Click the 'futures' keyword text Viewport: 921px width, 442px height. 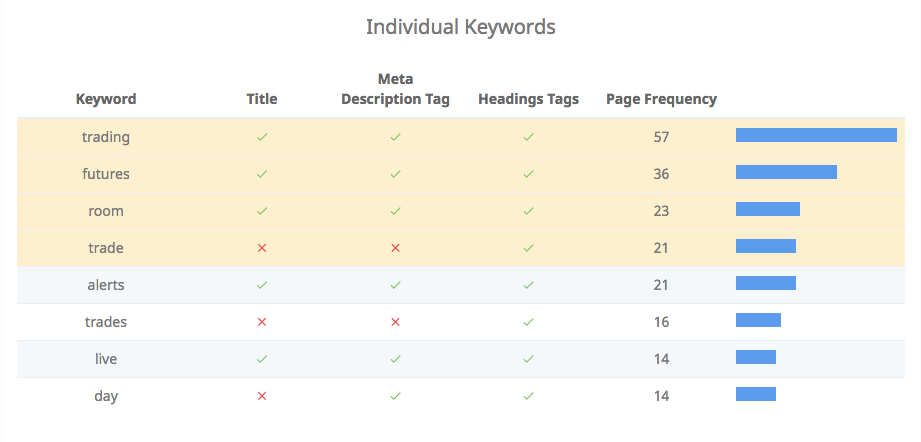tap(106, 174)
